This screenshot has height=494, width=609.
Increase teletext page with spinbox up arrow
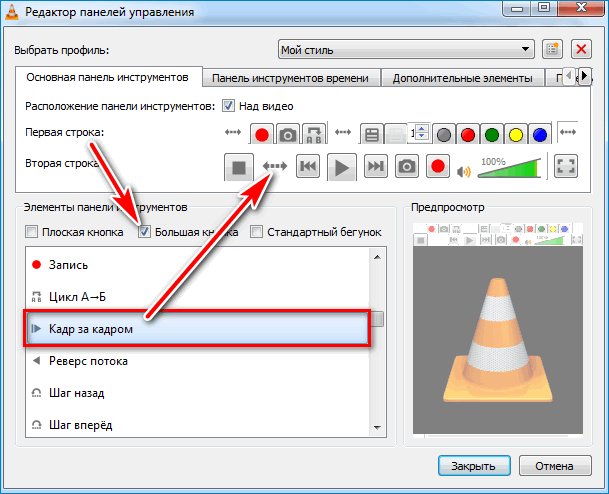pos(421,129)
